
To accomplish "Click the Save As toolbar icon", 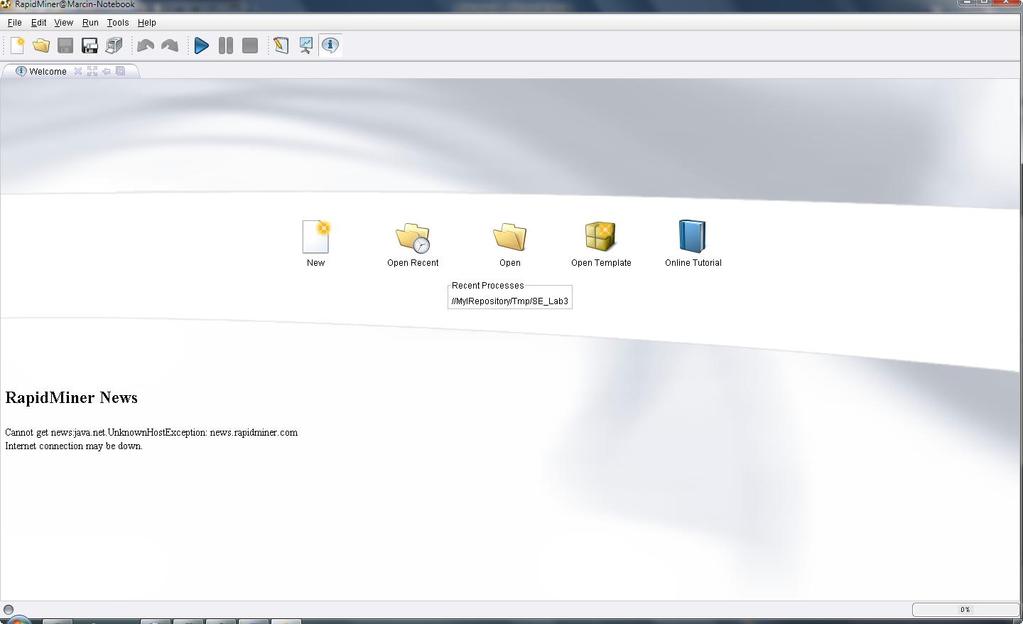I will 89,46.
